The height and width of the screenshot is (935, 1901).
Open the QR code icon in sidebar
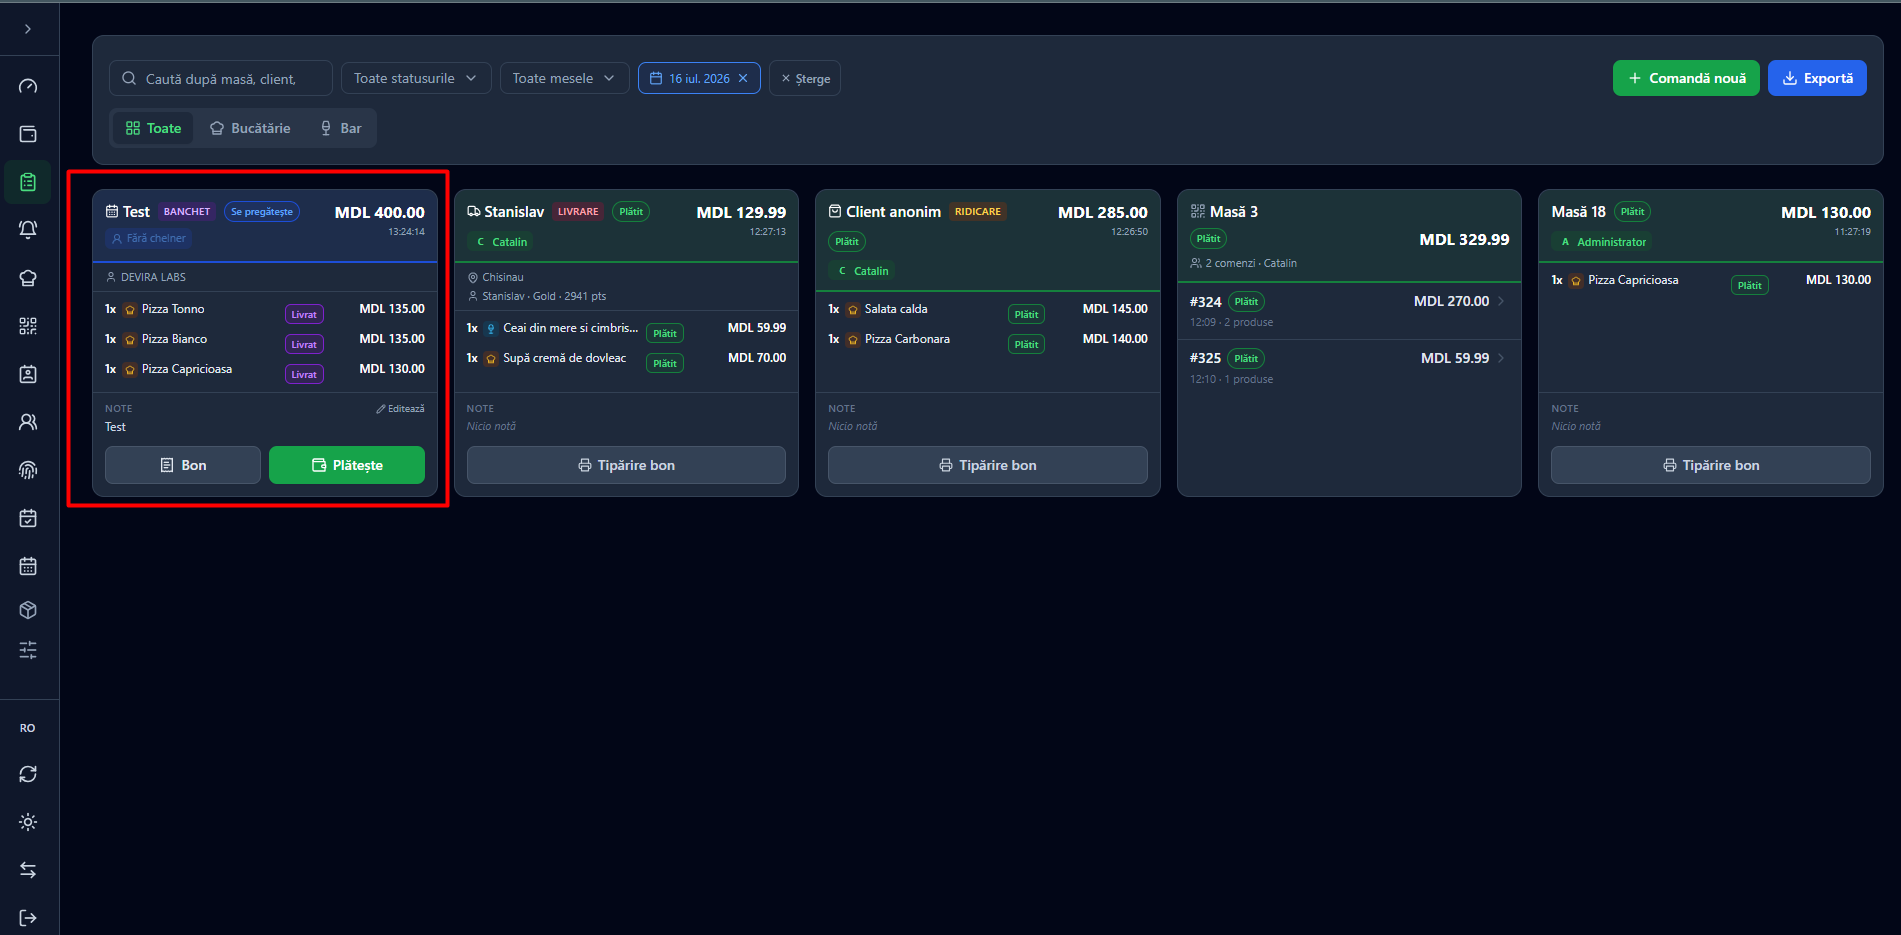[28, 326]
